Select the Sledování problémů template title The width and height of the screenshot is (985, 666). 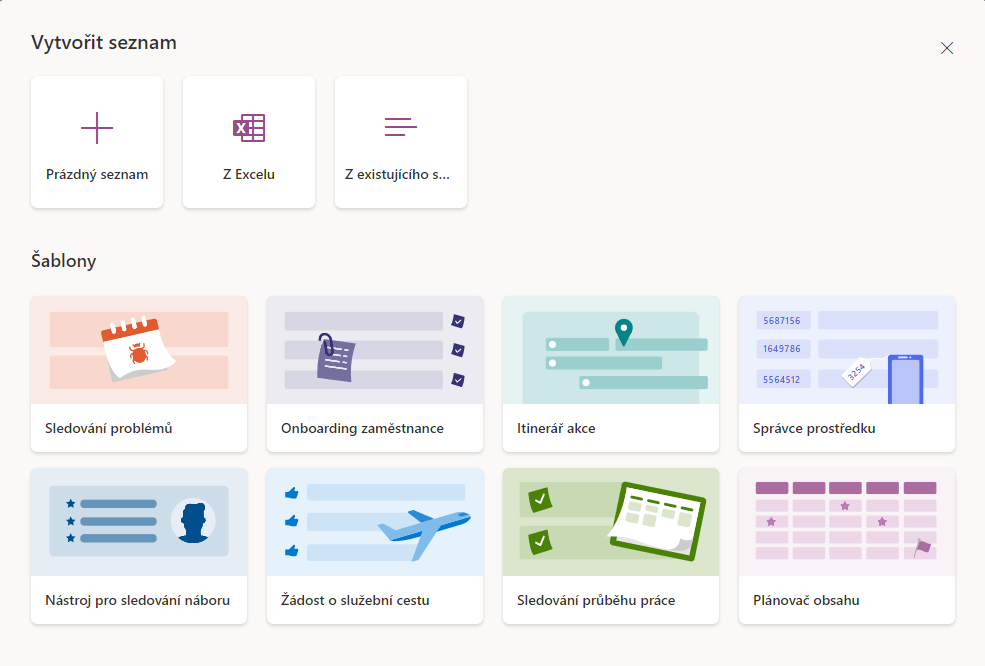point(109,428)
